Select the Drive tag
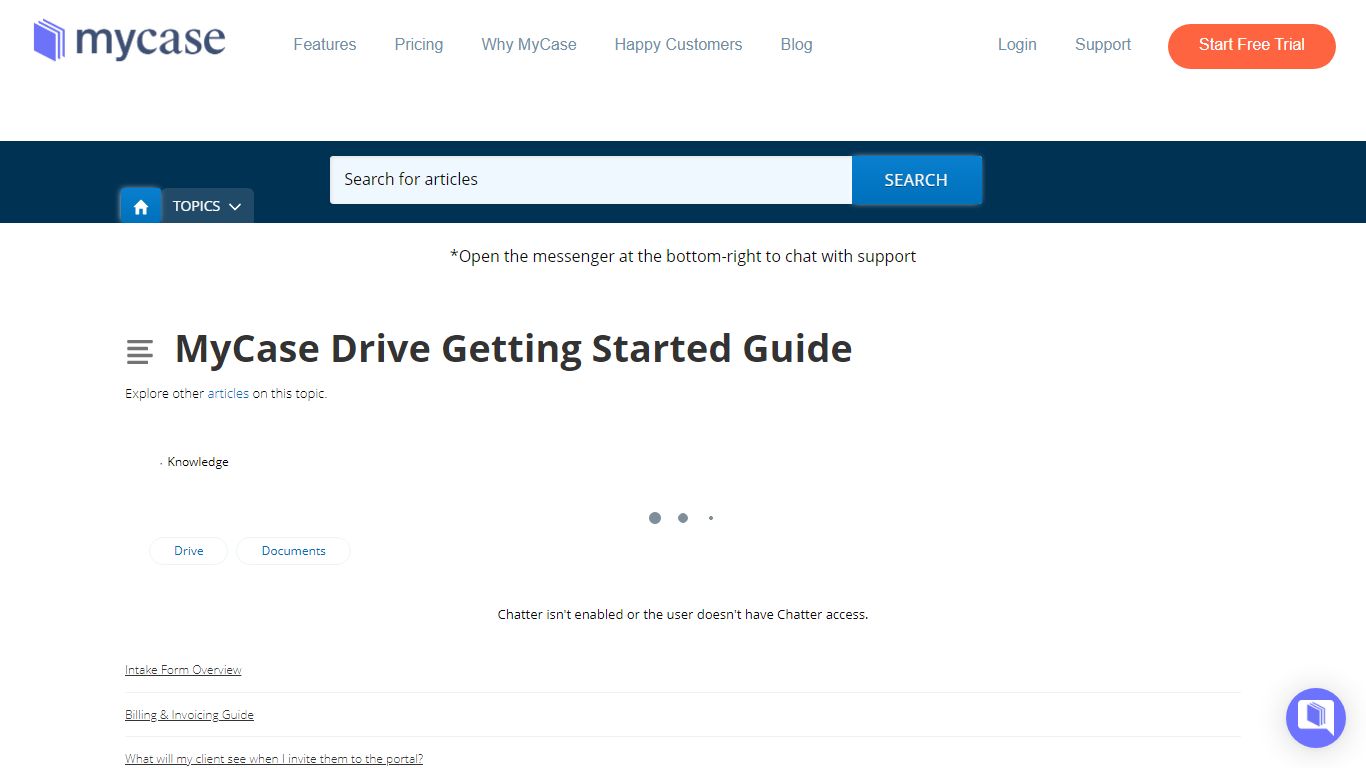 coord(189,551)
